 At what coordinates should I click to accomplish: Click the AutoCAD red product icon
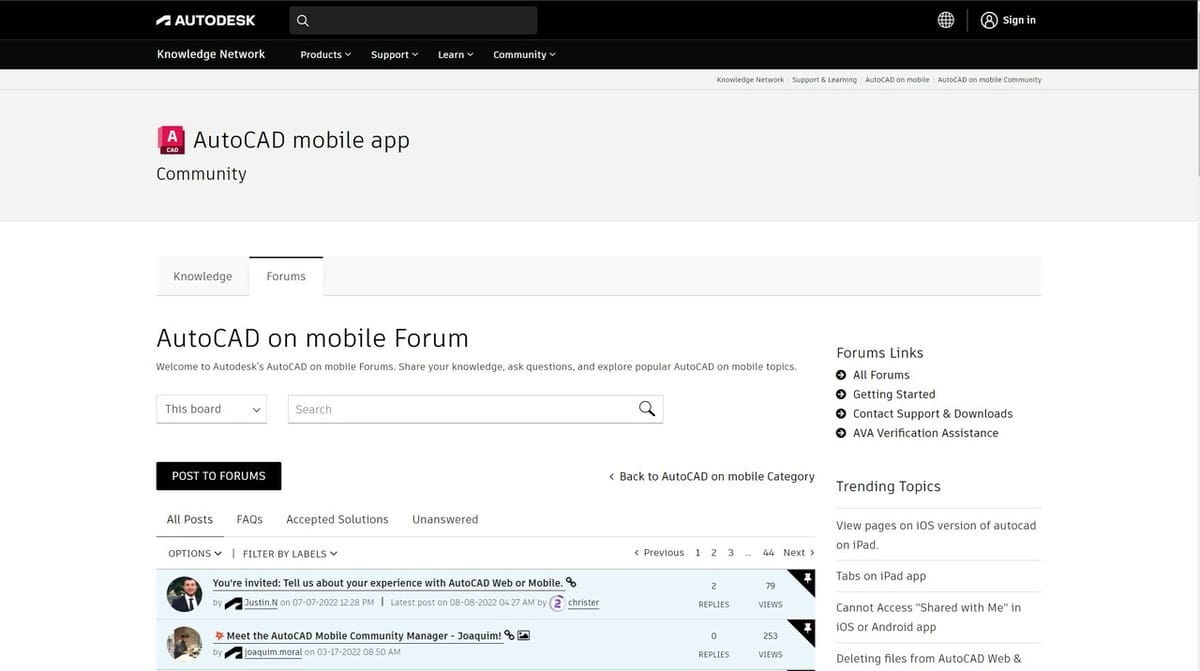[172, 140]
